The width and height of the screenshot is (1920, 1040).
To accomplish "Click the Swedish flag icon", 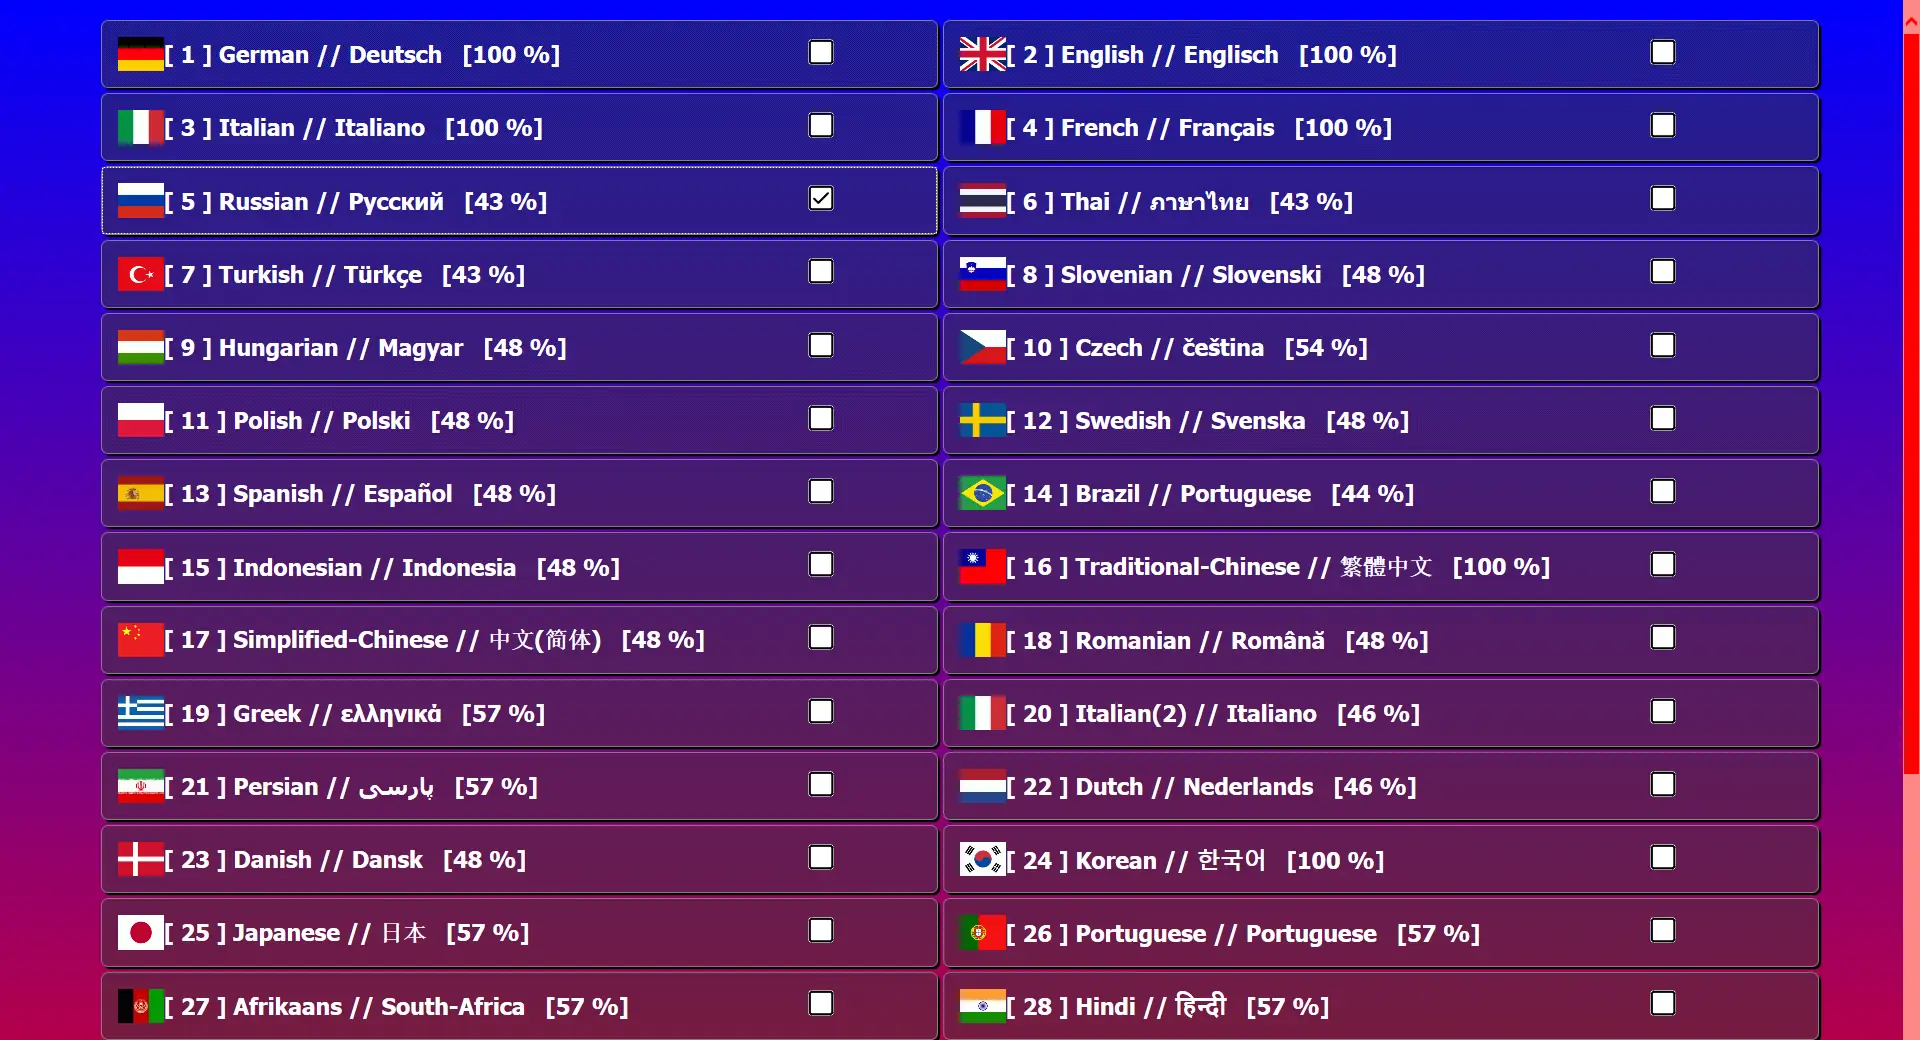I will click(x=982, y=420).
